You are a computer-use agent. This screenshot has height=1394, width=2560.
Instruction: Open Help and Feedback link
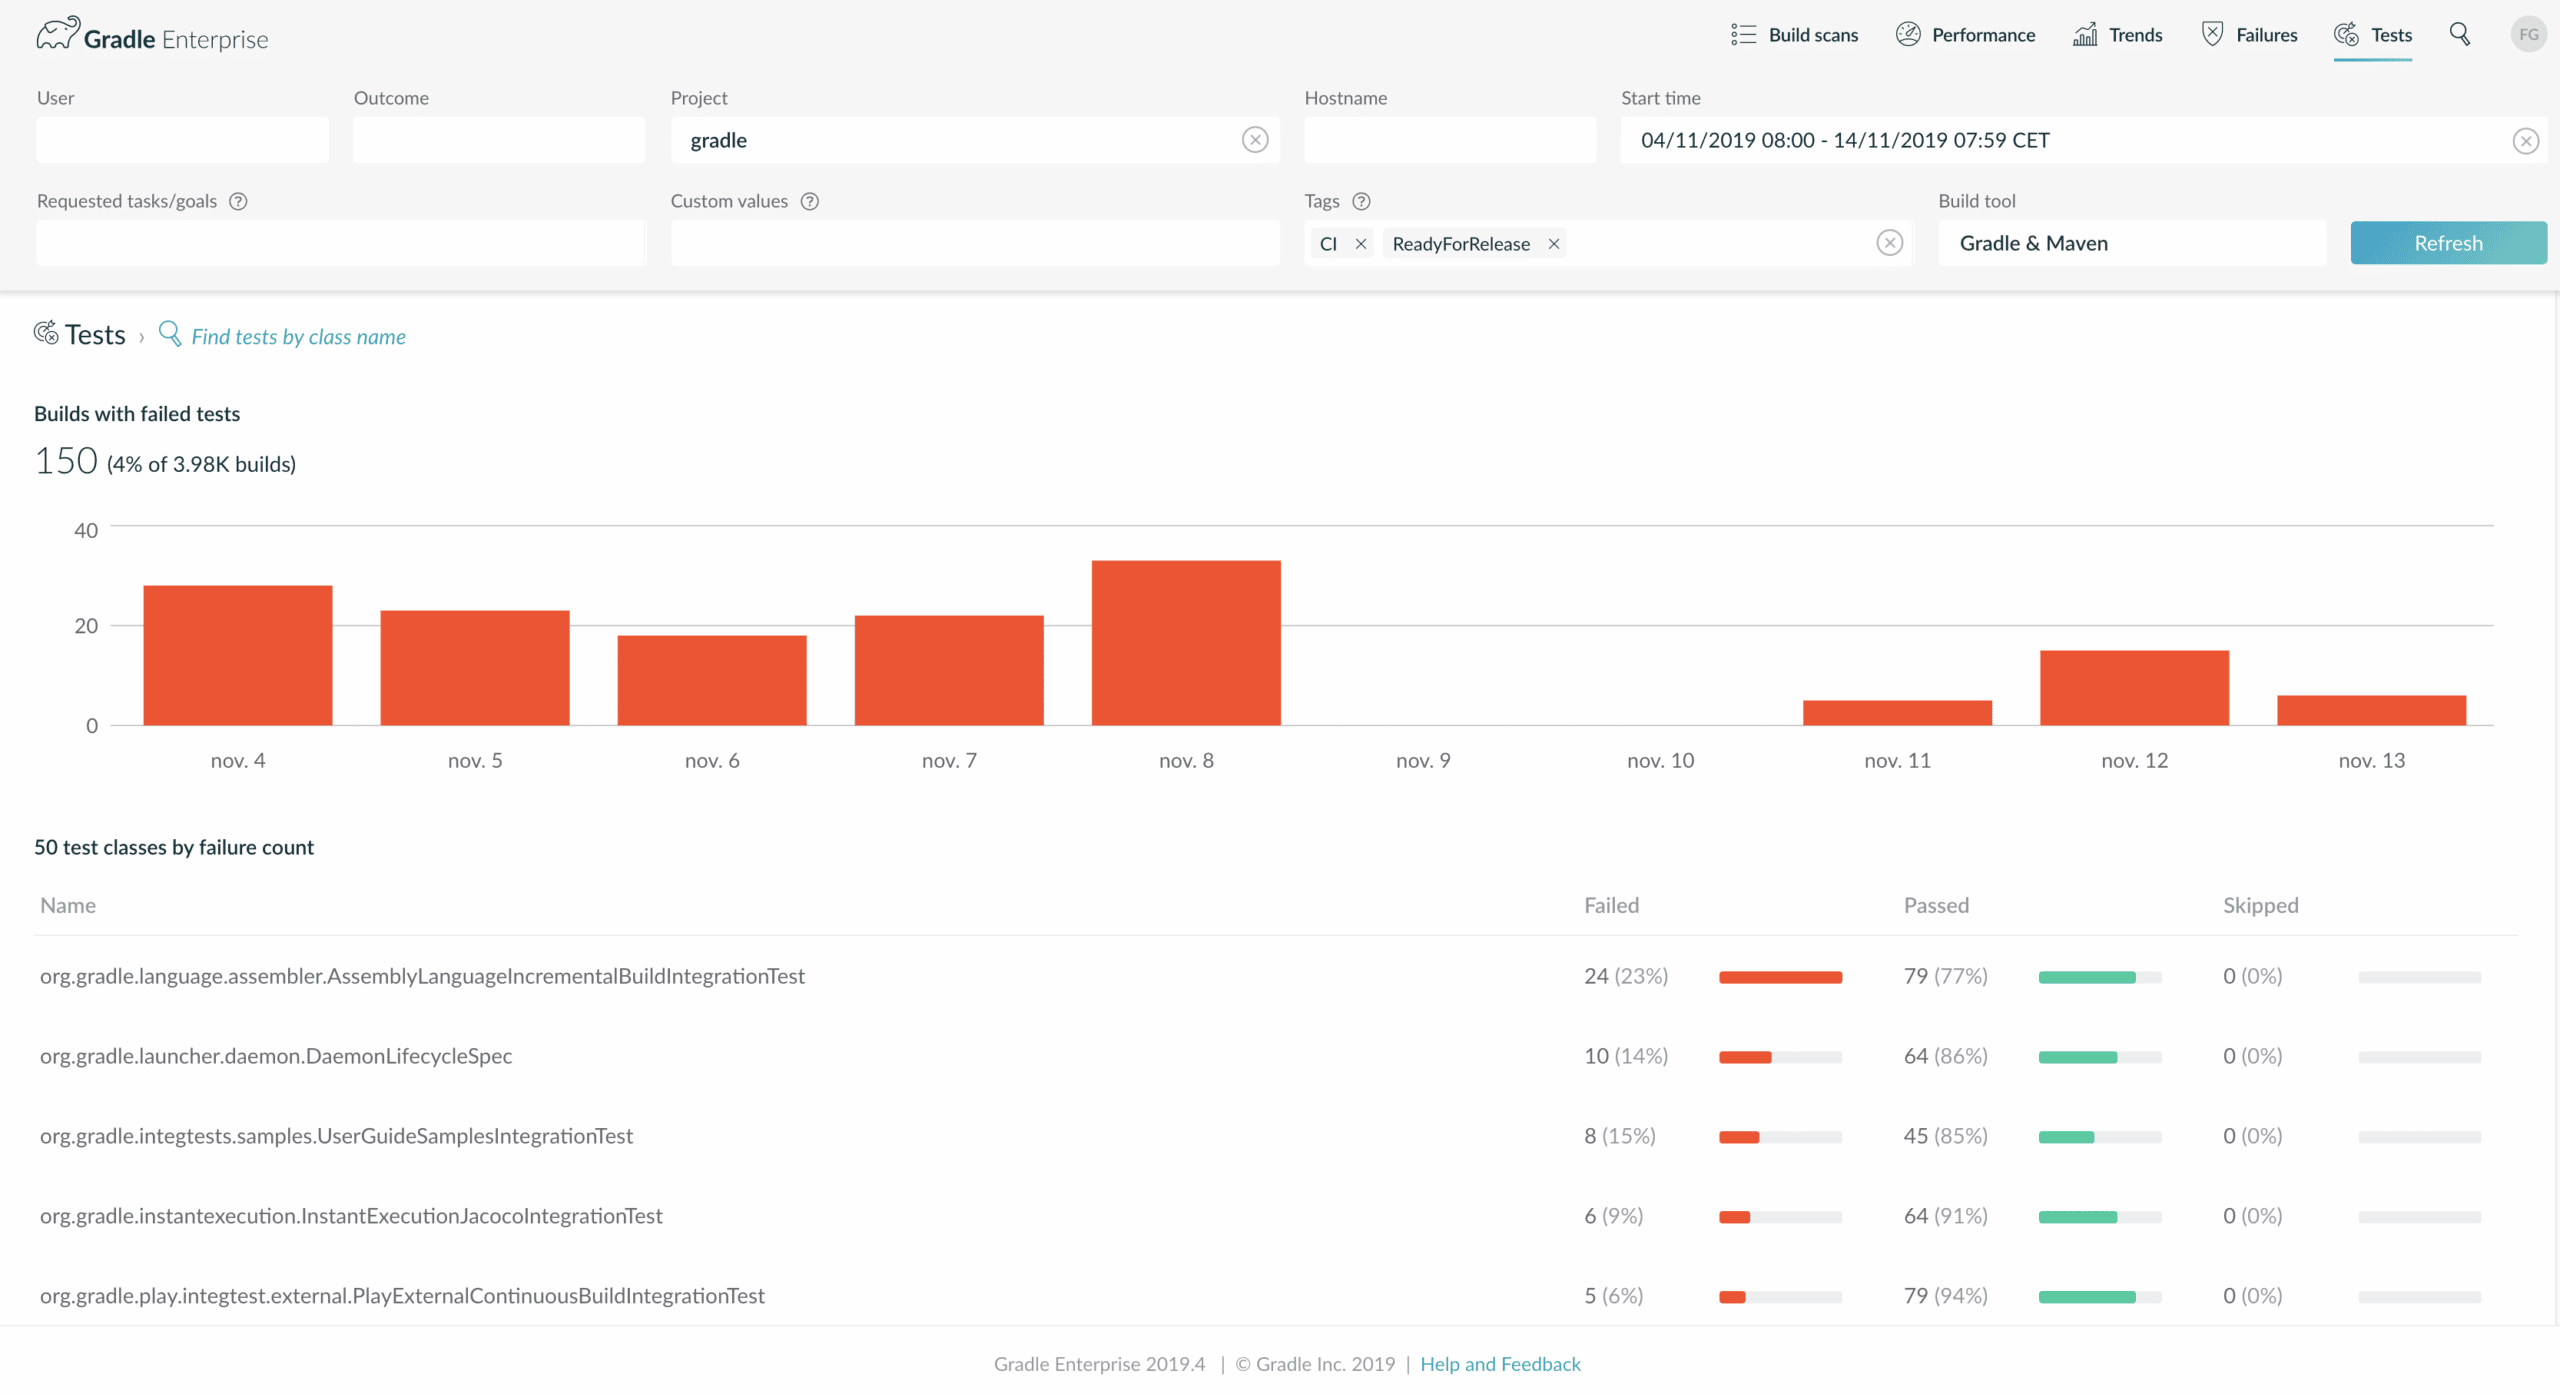pyautogui.click(x=1500, y=1364)
